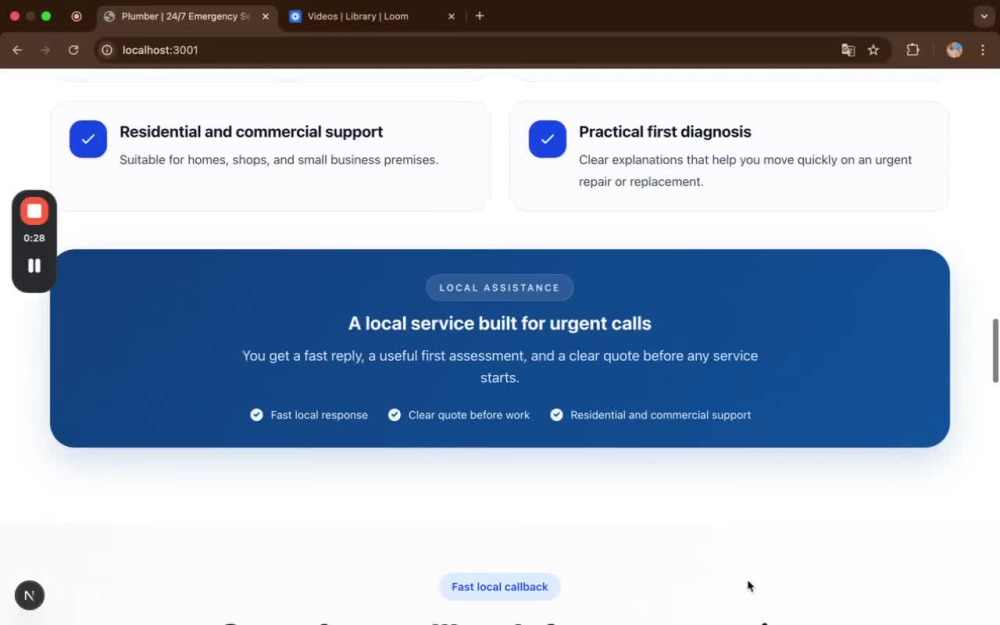The image size is (1000, 625).
Task: Close the Loom Videos tab
Action: pyautogui.click(x=451, y=17)
